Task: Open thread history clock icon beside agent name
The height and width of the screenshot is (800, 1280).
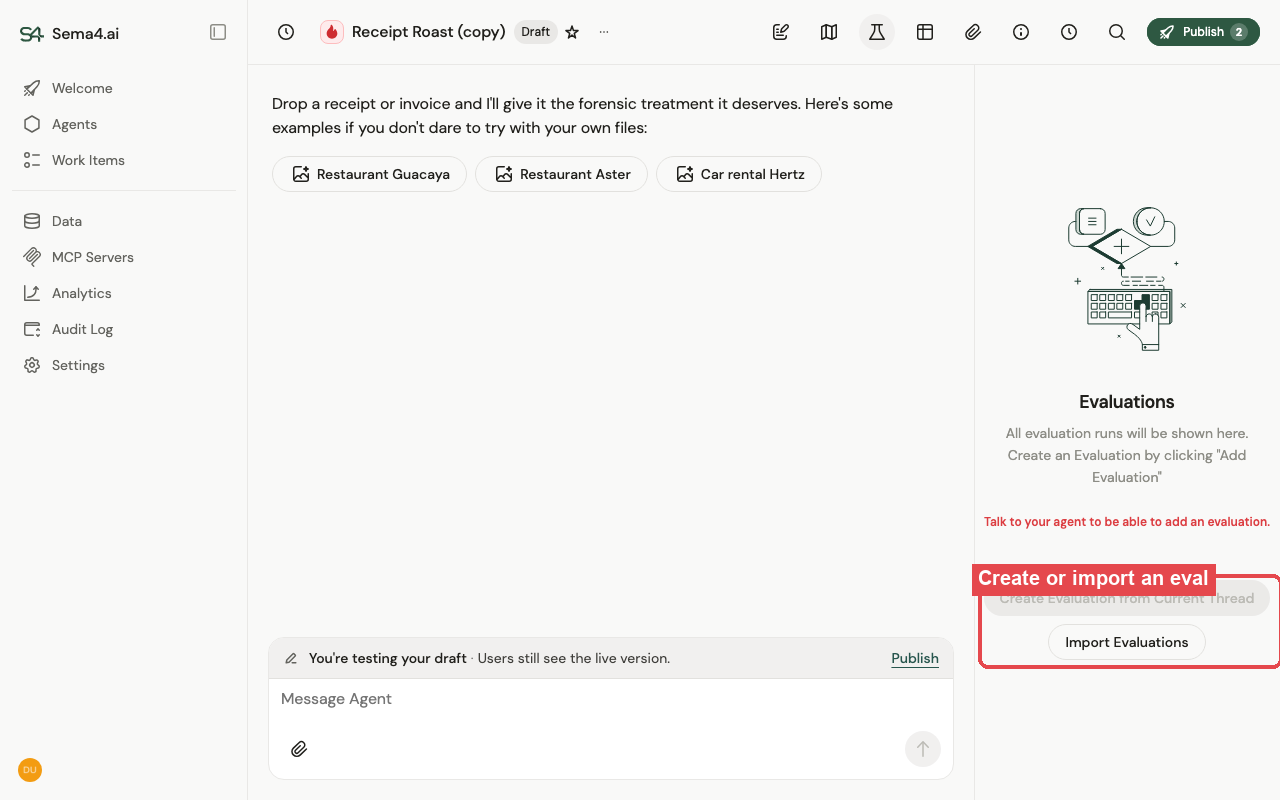Action: (286, 32)
